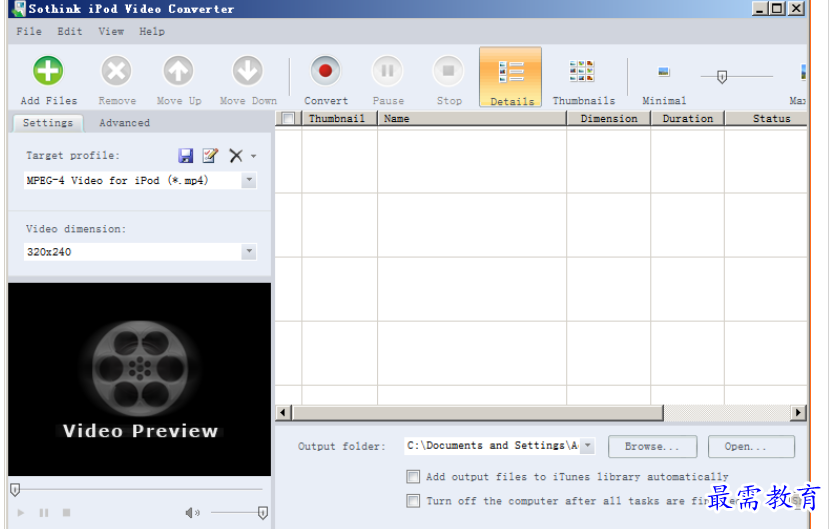829x529 pixels.
Task: Delete the target profile with the X icon
Action: tap(236, 155)
